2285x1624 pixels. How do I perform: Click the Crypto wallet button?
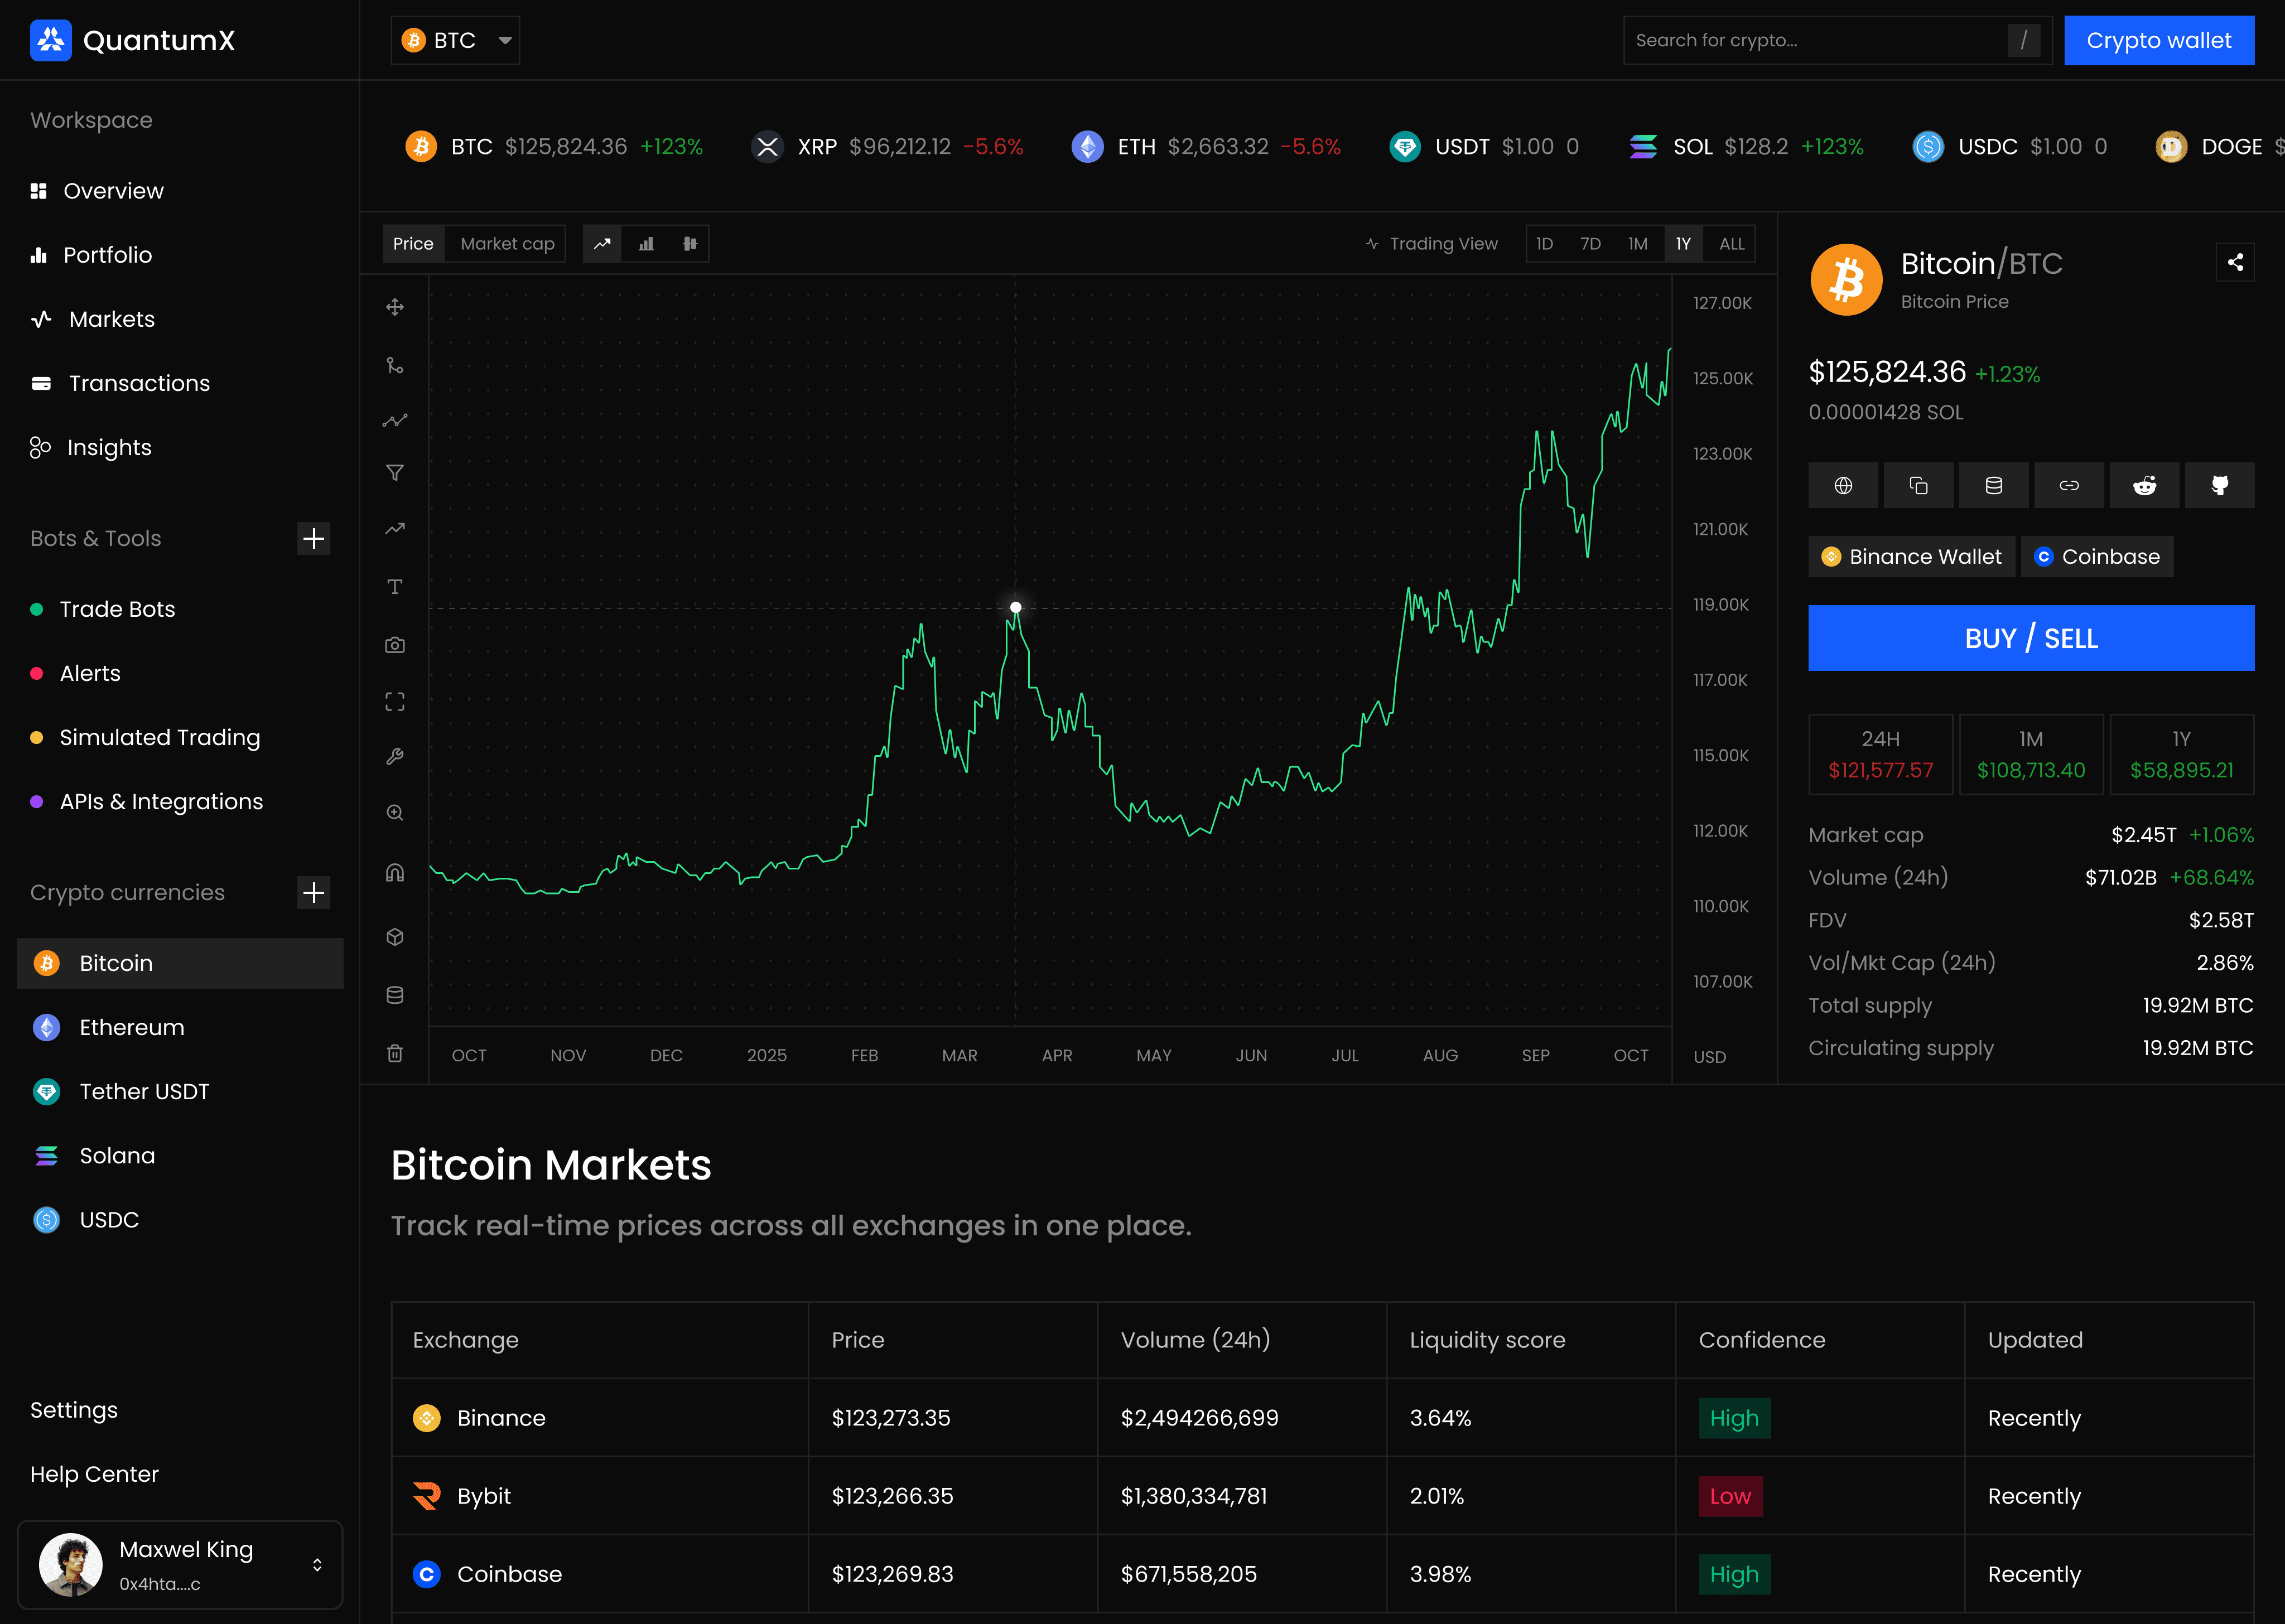click(x=2158, y=41)
